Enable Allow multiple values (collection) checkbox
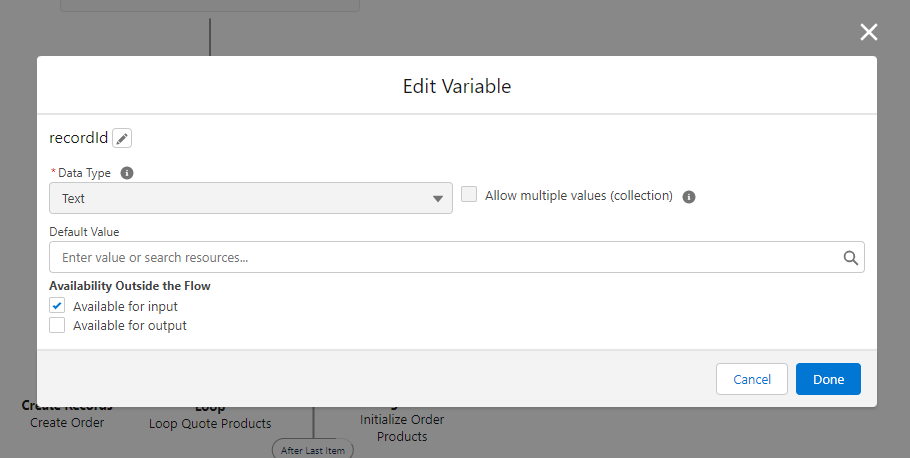The height and width of the screenshot is (458, 910). click(x=469, y=195)
